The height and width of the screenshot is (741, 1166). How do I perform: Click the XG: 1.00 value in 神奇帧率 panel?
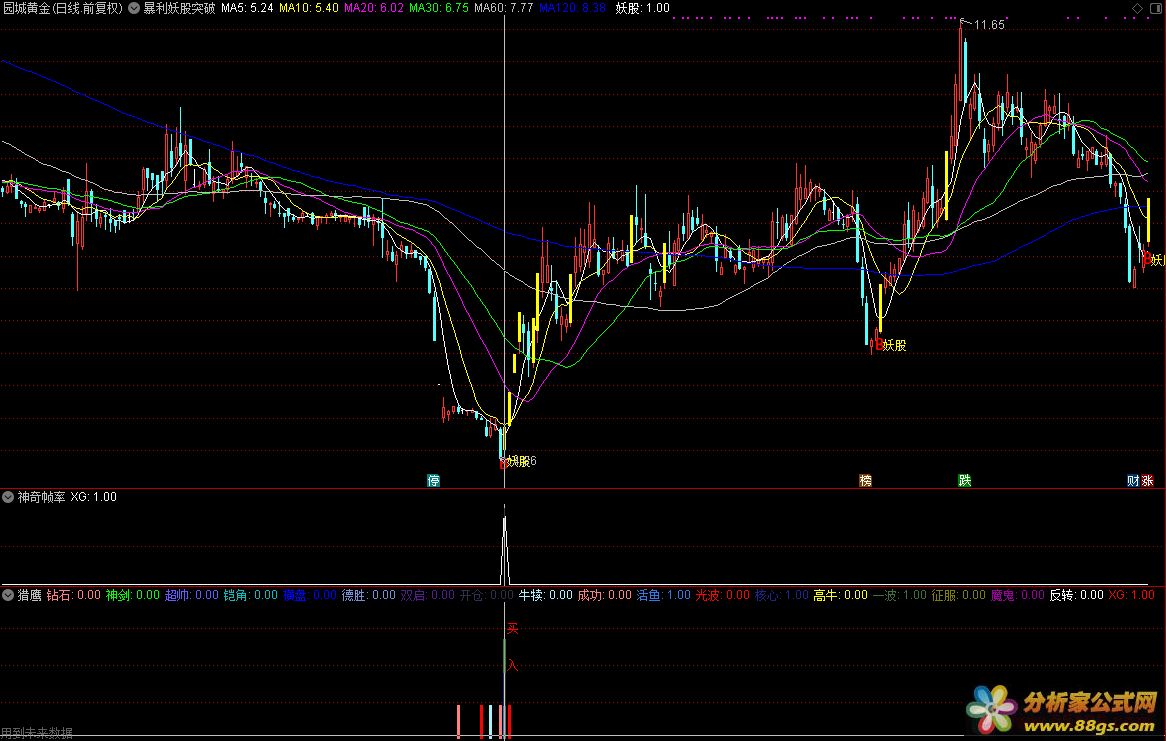(x=94, y=496)
